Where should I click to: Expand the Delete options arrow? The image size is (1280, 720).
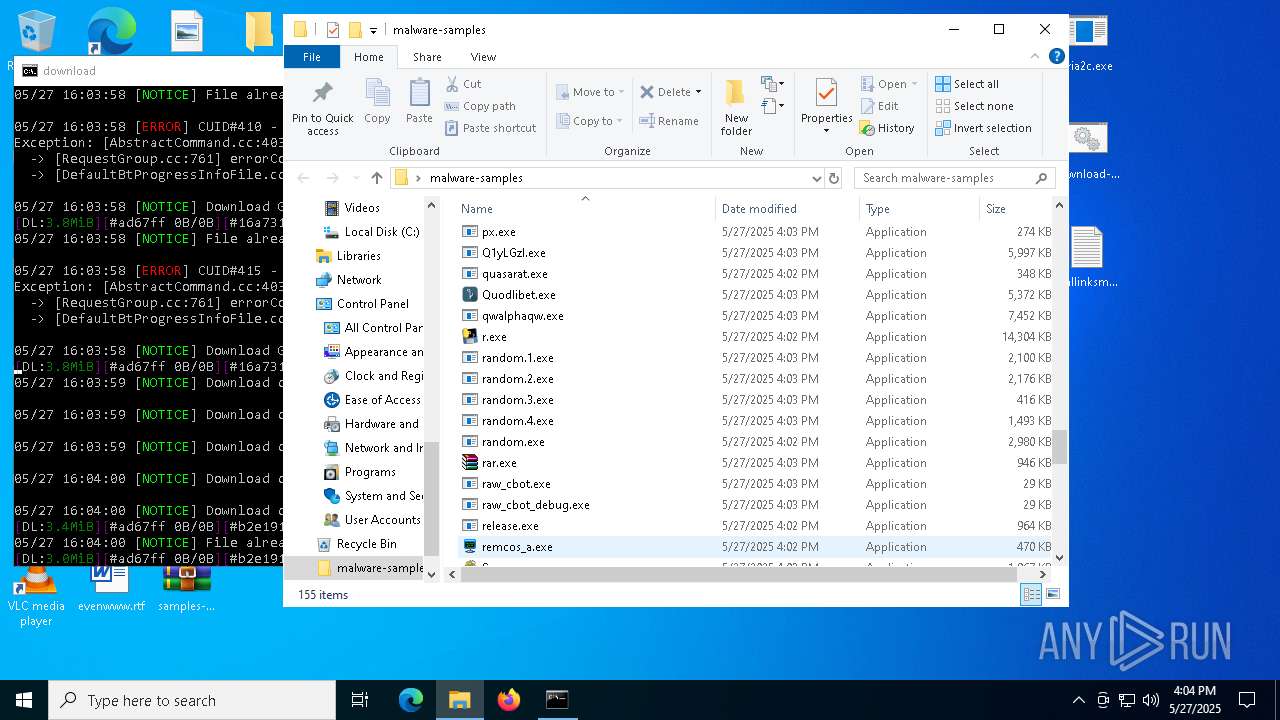click(x=698, y=92)
